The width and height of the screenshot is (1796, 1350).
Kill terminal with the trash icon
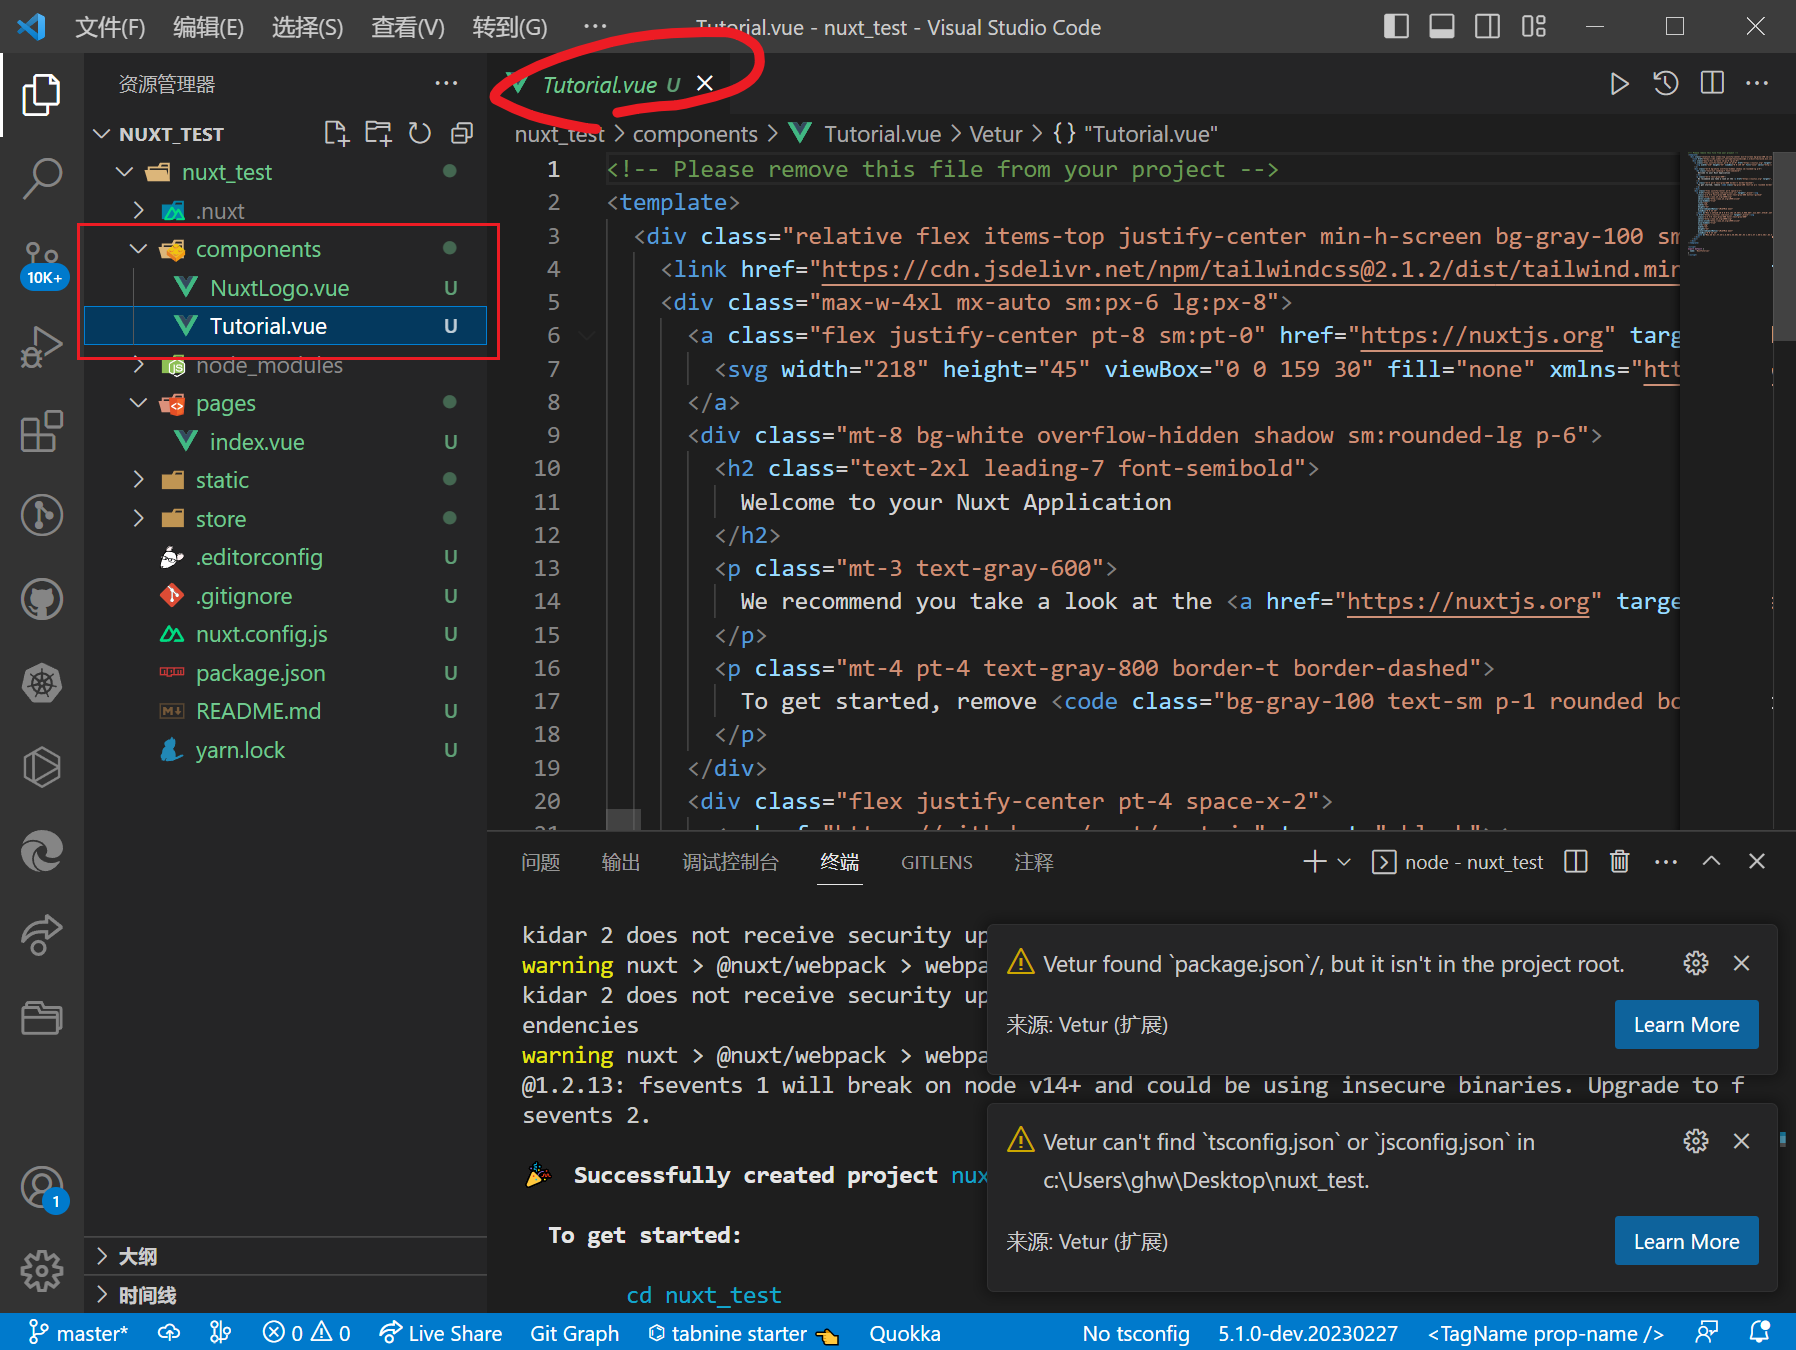[x=1620, y=861]
